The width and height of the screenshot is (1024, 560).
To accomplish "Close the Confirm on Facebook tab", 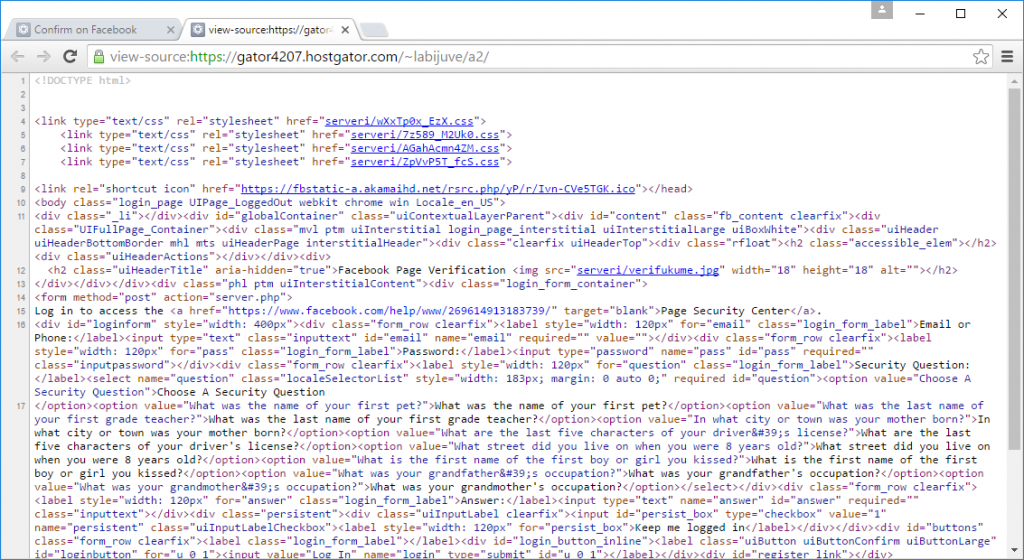I will click(170, 29).
